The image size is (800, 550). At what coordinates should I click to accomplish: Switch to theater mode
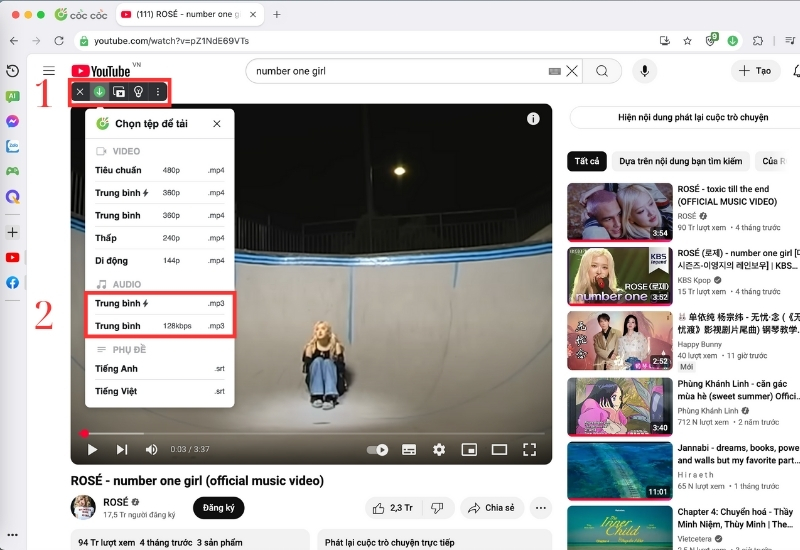click(x=499, y=449)
